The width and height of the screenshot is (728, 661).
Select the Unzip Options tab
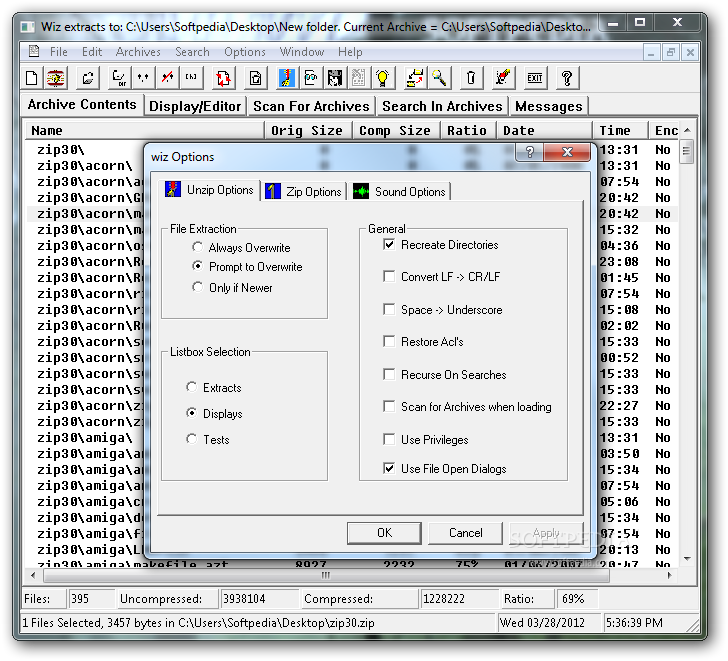point(209,190)
